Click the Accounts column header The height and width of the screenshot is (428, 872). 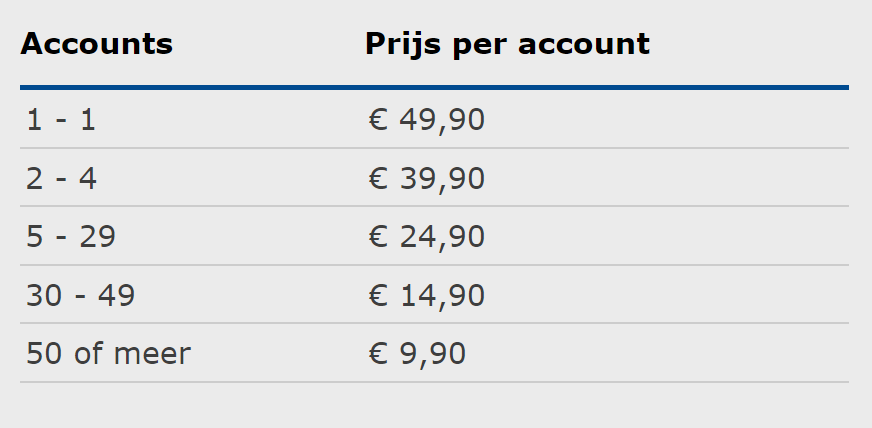pyautogui.click(x=96, y=43)
